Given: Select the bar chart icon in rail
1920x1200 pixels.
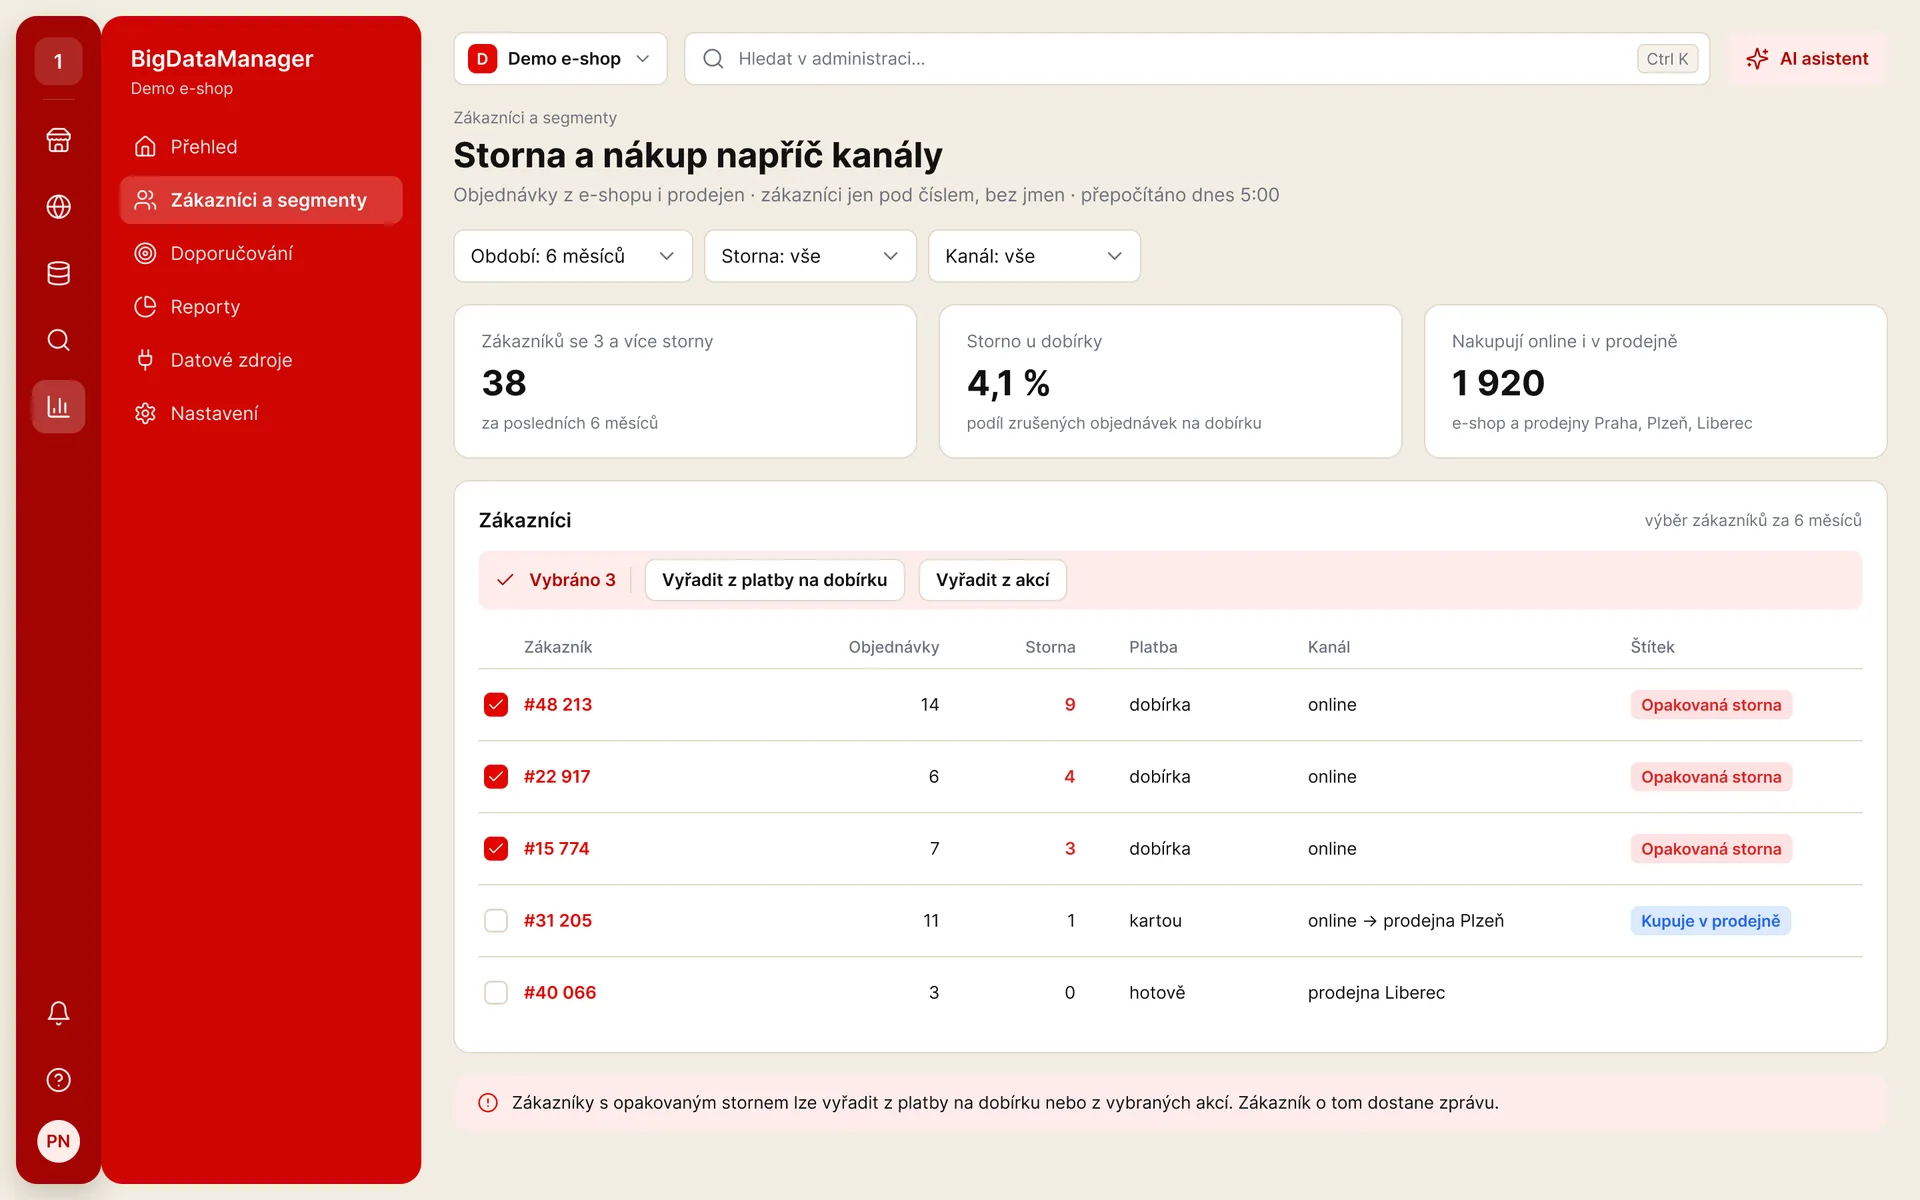Looking at the screenshot, I should pyautogui.click(x=58, y=407).
